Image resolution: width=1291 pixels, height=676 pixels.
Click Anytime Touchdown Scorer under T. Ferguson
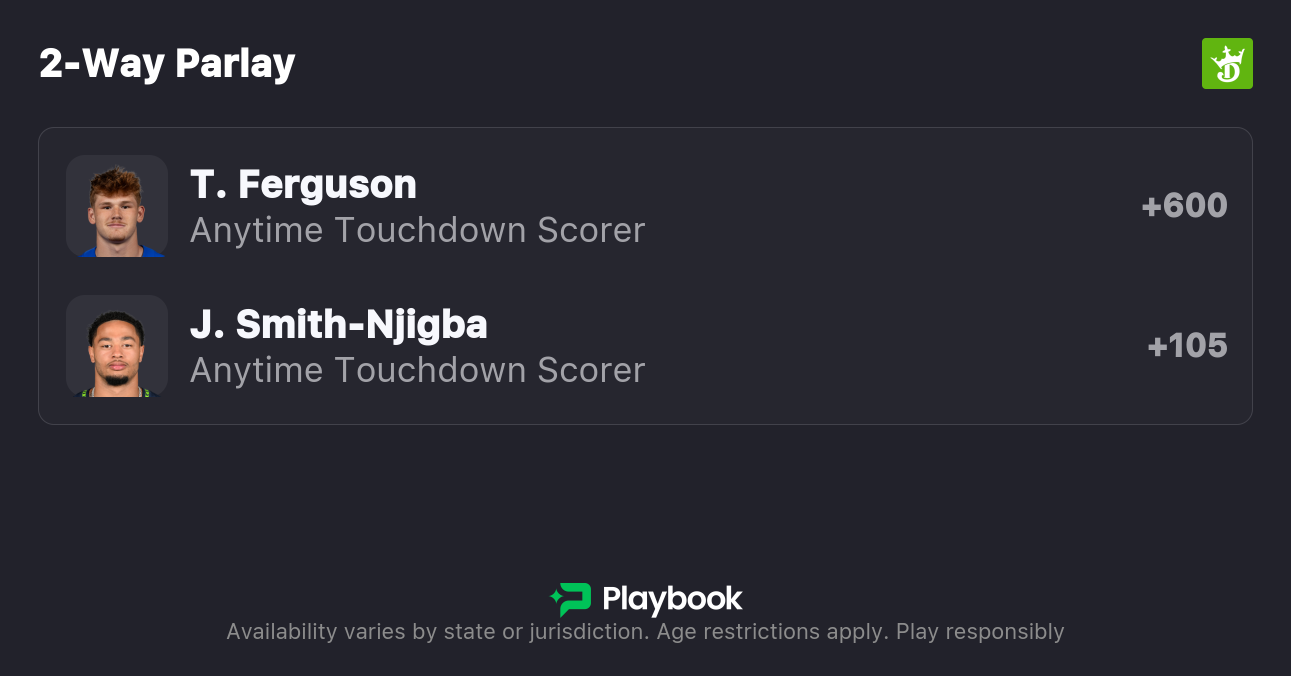pyautogui.click(x=417, y=231)
